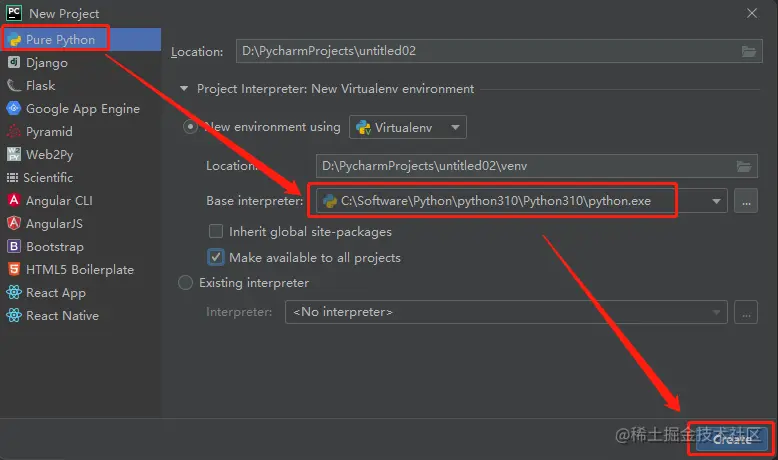Select React App project type

81,292
